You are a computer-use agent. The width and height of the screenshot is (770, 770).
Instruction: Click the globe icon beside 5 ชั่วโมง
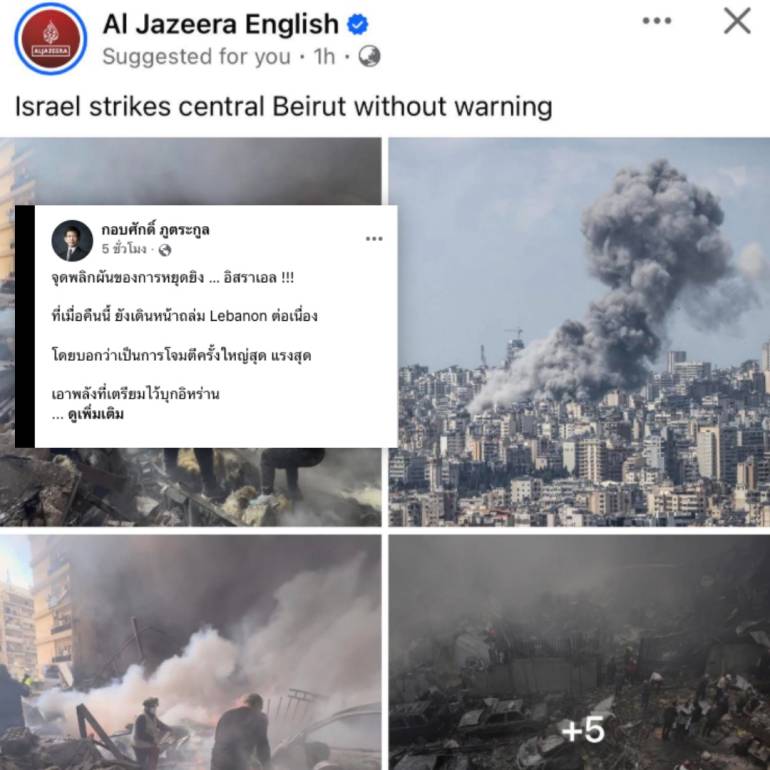click(x=165, y=250)
